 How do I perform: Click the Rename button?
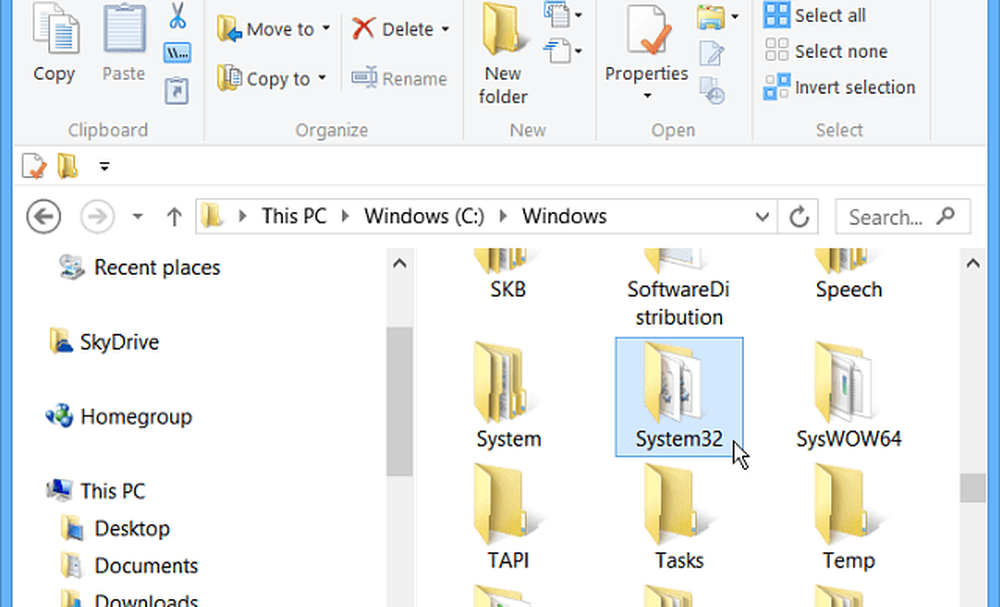pyautogui.click(x=399, y=78)
